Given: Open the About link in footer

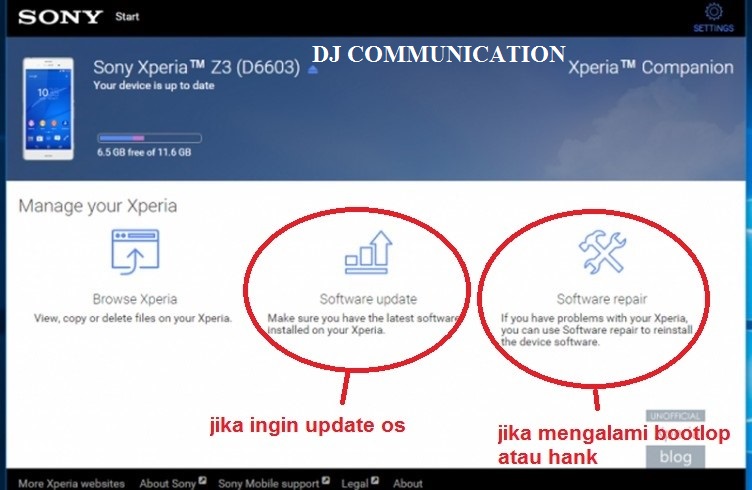Looking at the screenshot, I should point(408,483).
